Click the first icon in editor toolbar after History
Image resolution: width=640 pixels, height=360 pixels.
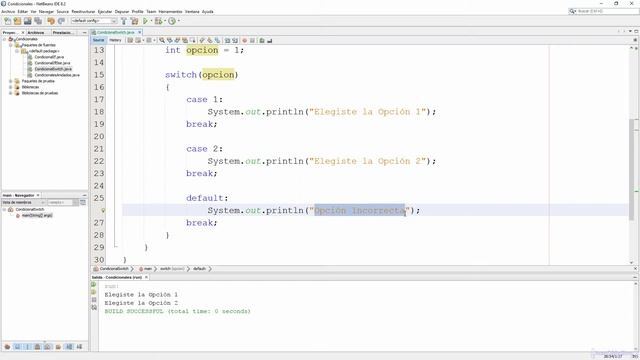130,40
